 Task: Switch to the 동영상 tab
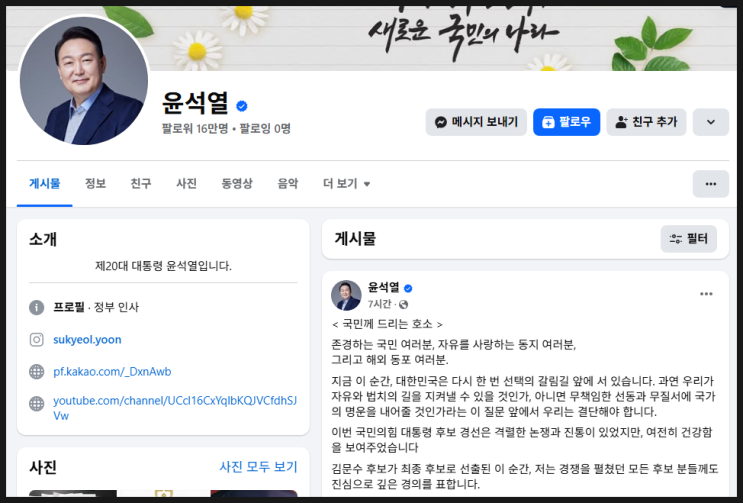pos(237,184)
